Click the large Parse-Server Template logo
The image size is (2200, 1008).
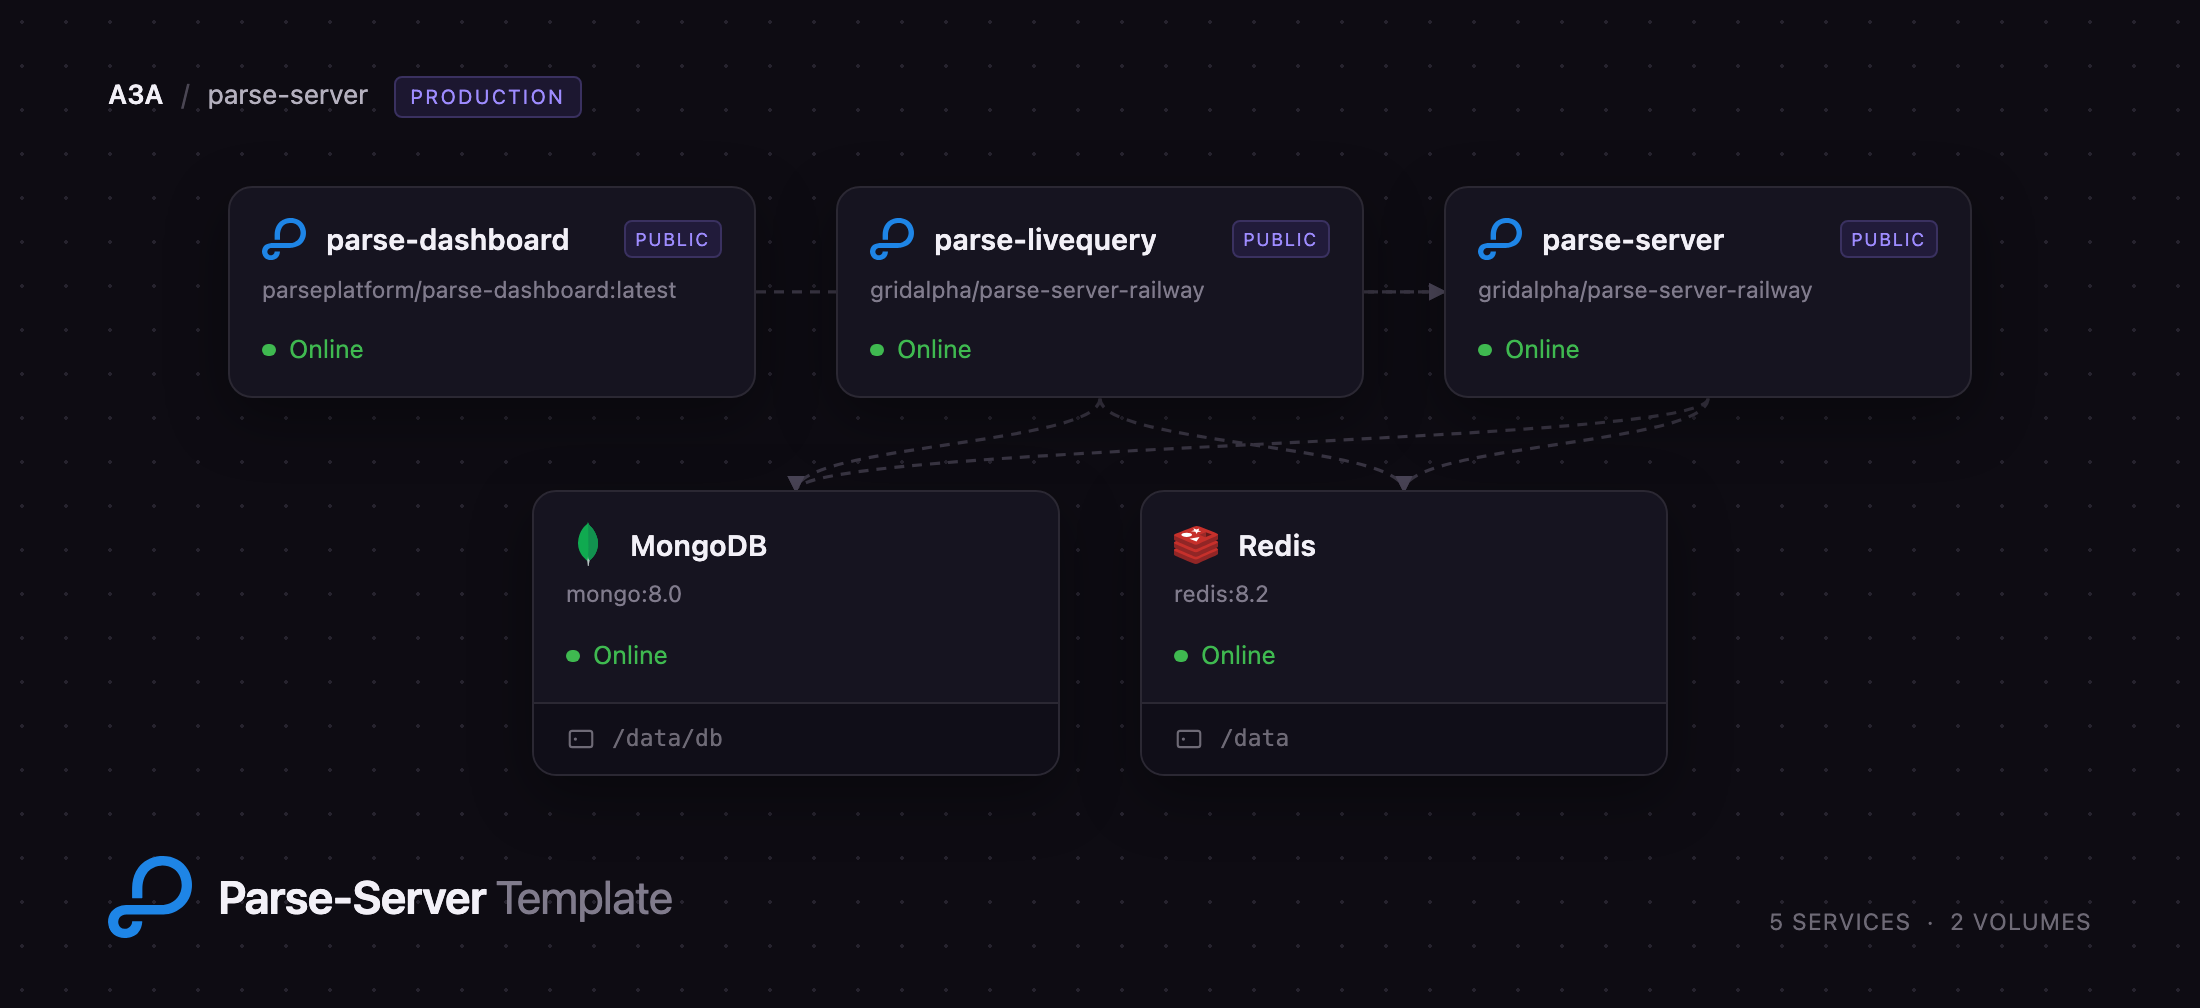150,897
